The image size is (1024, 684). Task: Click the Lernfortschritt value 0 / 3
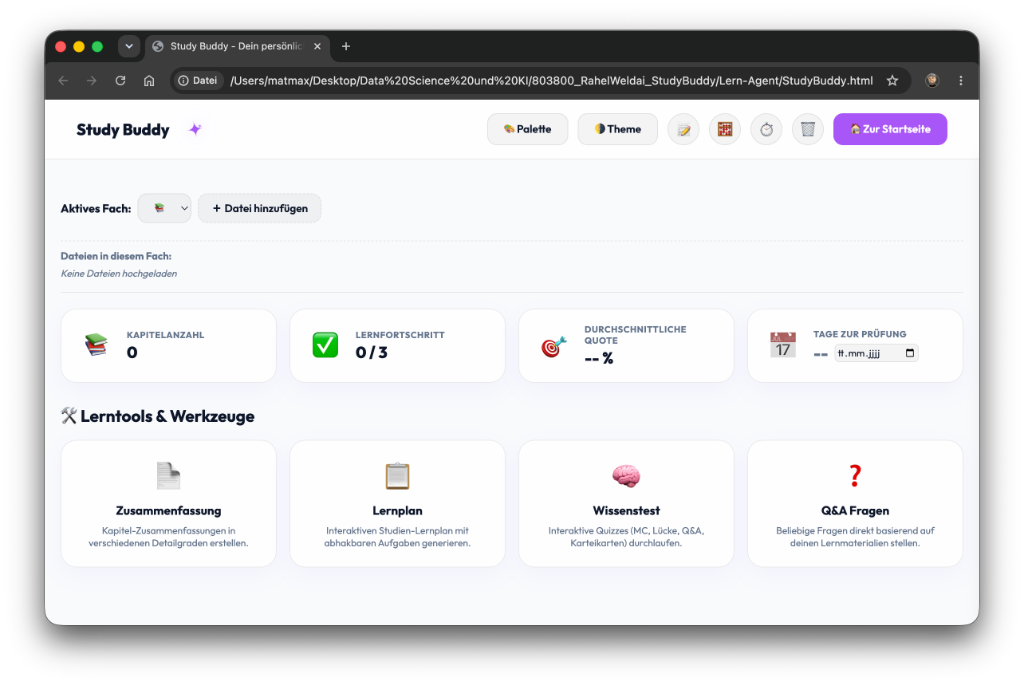point(371,353)
